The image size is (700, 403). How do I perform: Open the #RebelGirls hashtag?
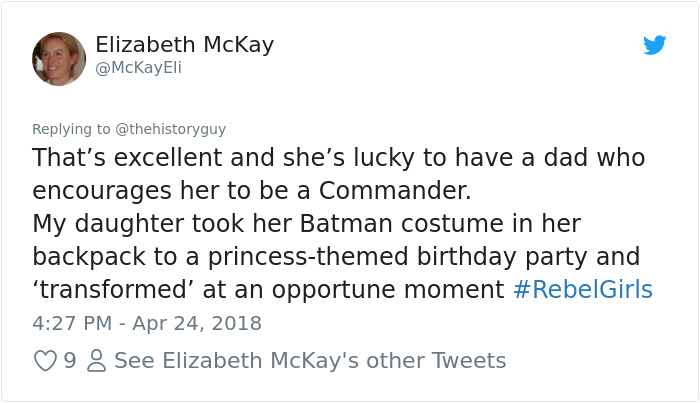(x=581, y=290)
